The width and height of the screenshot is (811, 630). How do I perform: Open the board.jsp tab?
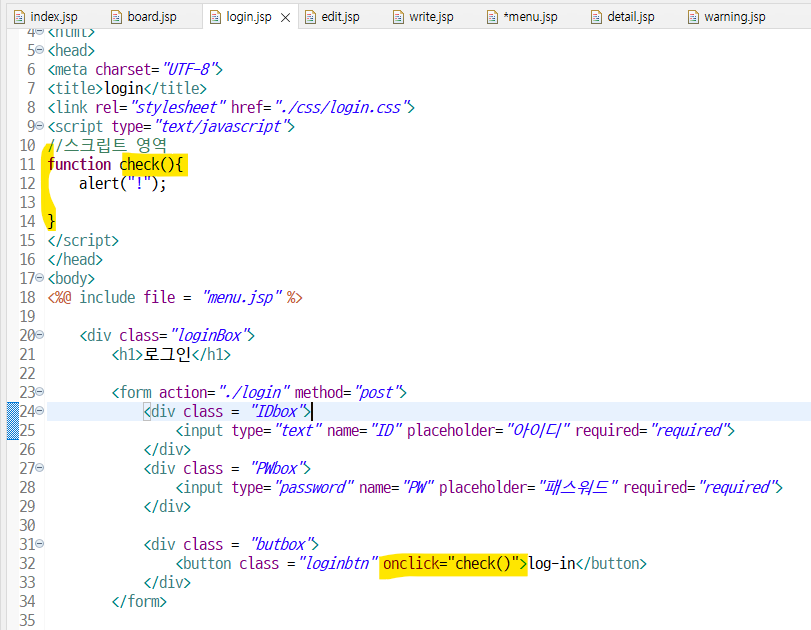[x=145, y=17]
